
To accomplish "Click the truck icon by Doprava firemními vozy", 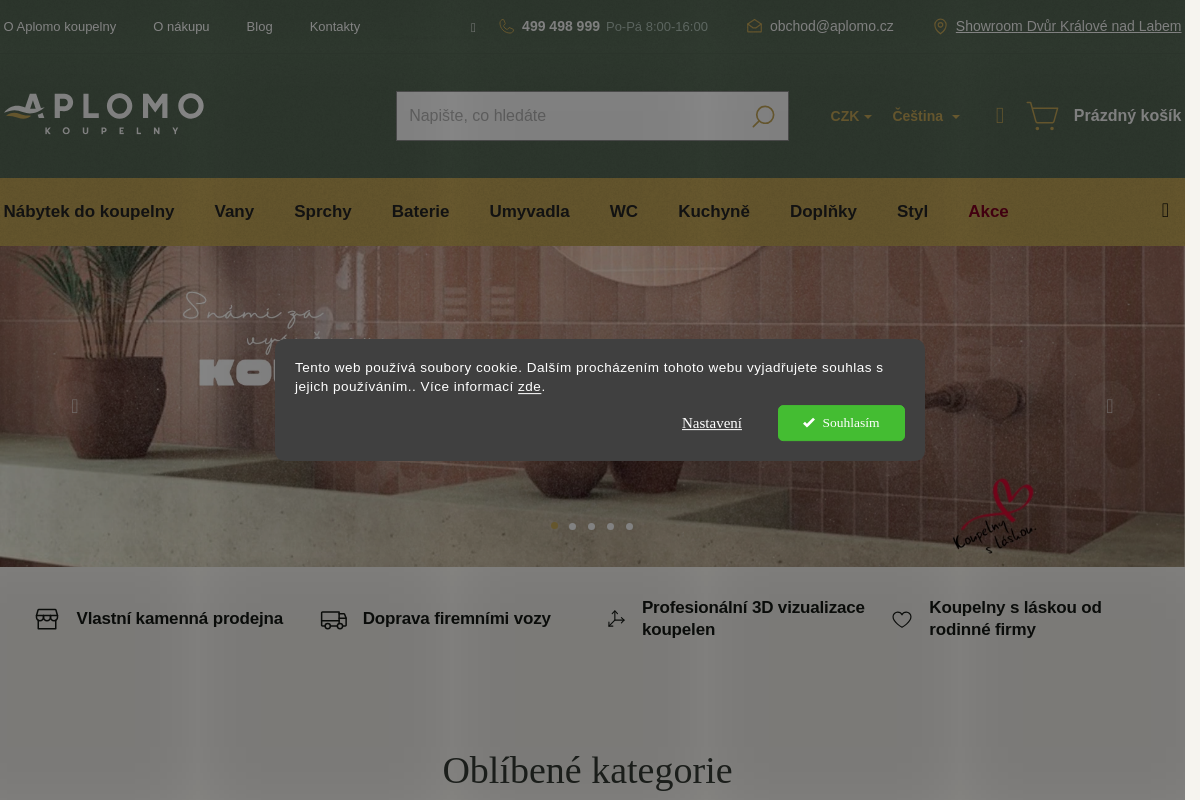I will click(333, 620).
